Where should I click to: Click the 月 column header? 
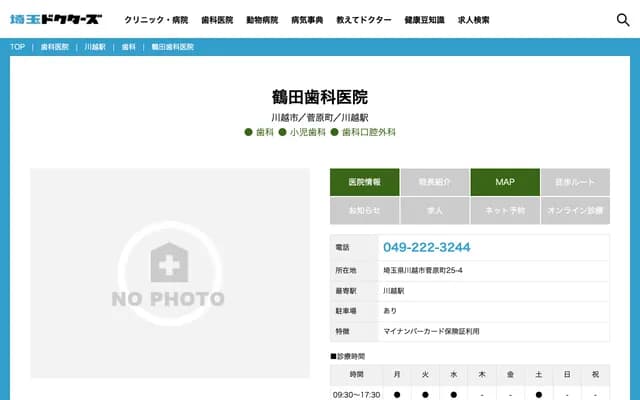[x=397, y=374]
